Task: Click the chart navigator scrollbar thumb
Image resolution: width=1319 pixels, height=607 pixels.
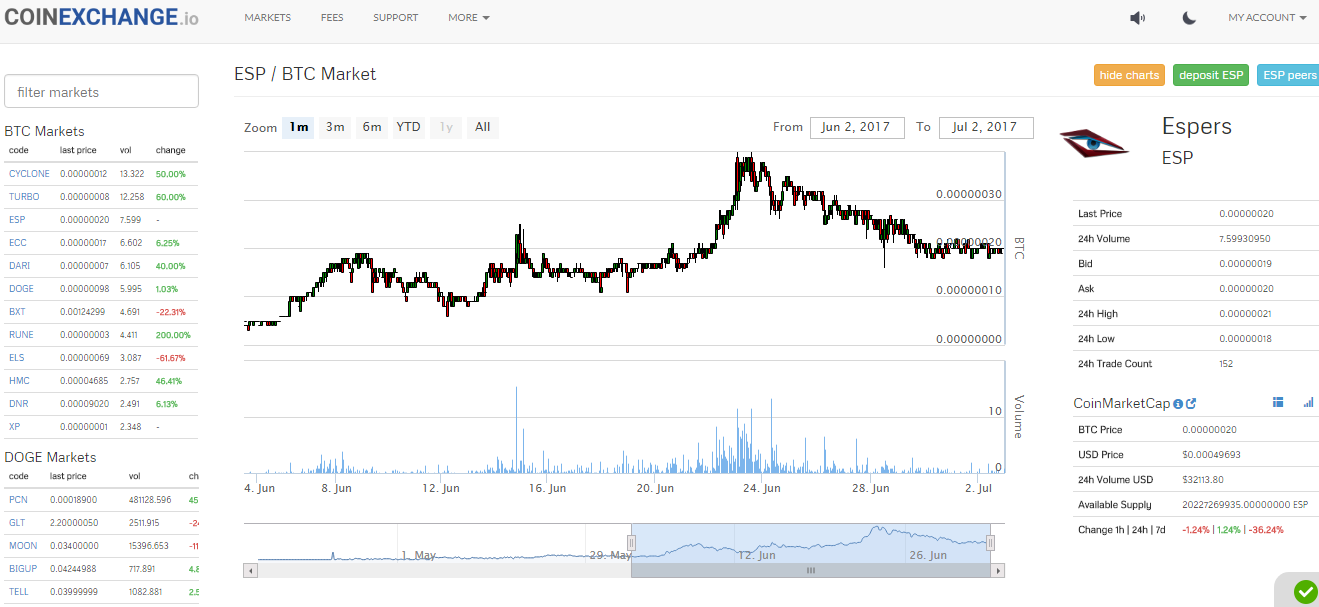Action: pos(811,570)
